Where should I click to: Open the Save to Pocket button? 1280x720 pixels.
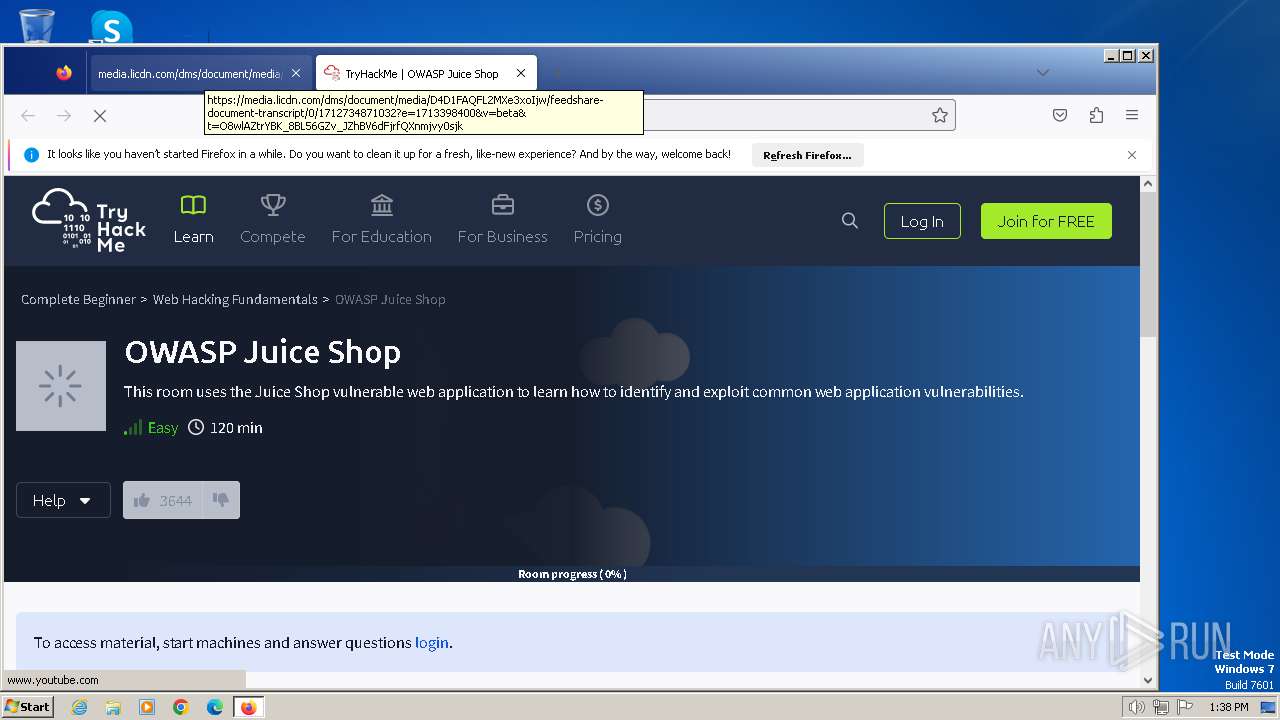pos(1060,115)
